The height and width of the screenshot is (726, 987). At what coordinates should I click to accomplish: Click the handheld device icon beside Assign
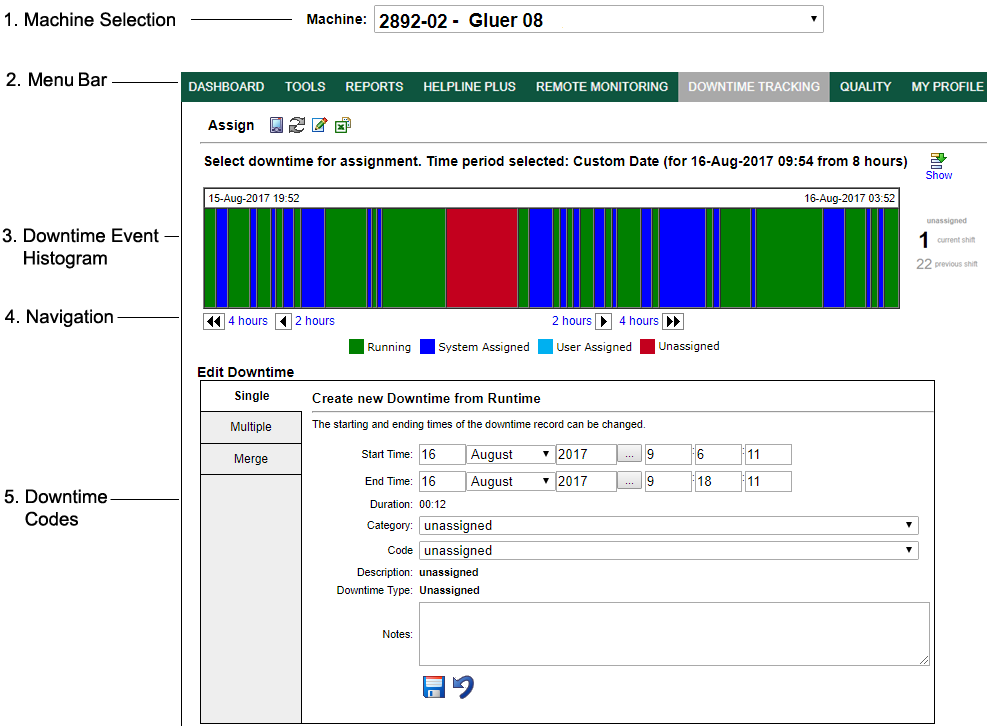click(276, 125)
